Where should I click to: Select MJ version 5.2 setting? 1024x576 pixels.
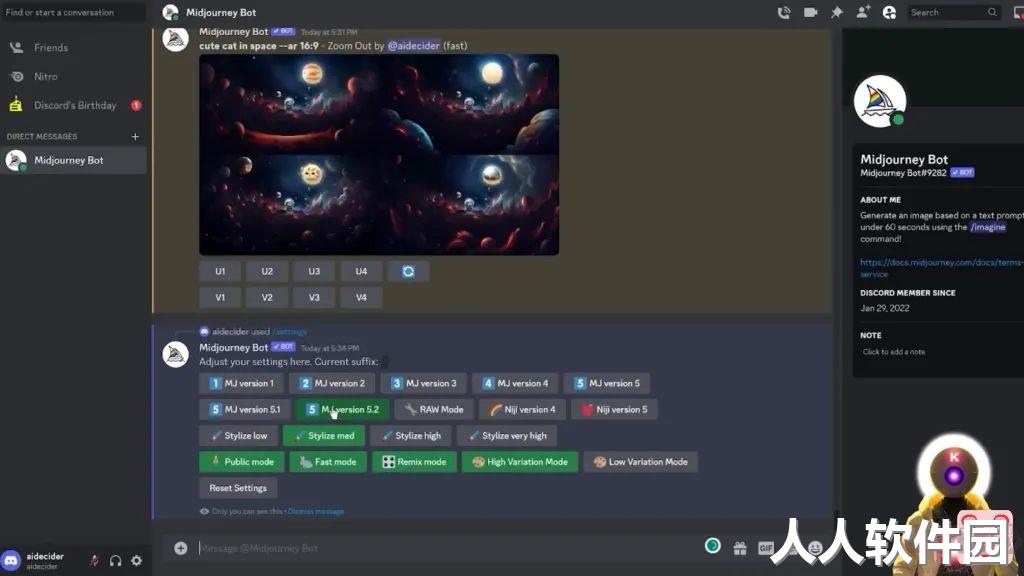coord(342,409)
